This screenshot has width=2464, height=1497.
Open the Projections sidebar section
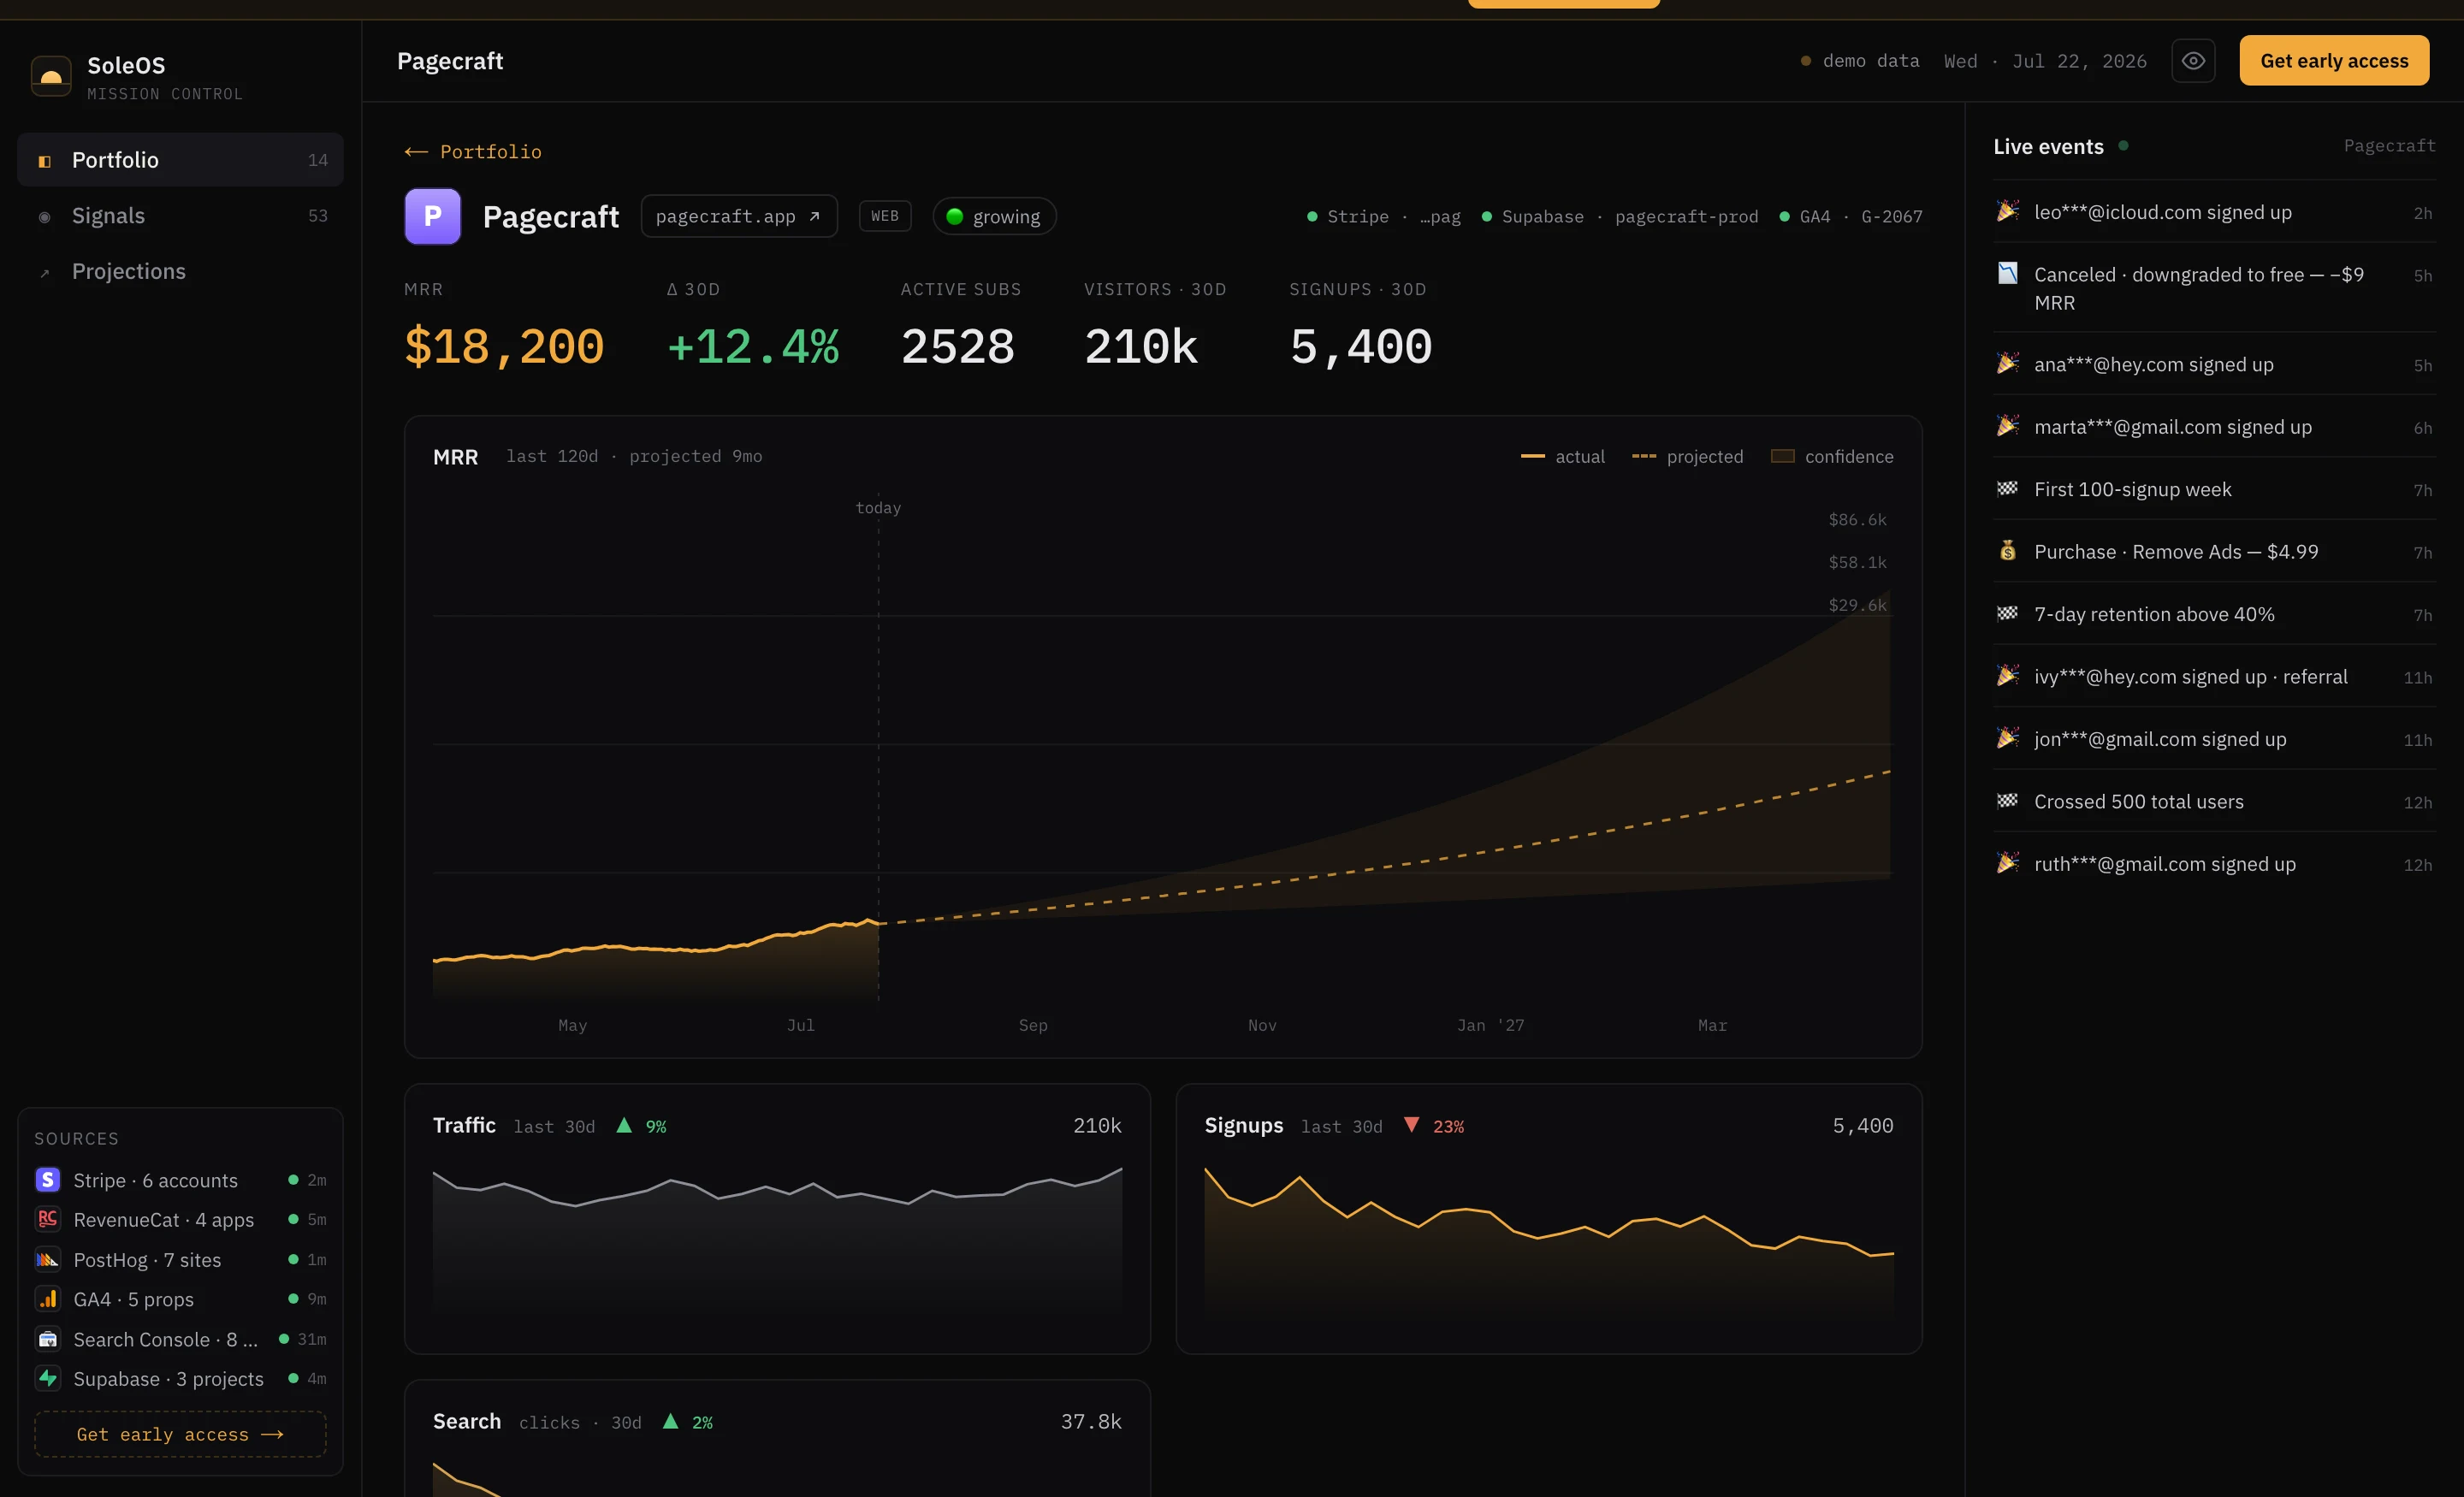pos(180,271)
